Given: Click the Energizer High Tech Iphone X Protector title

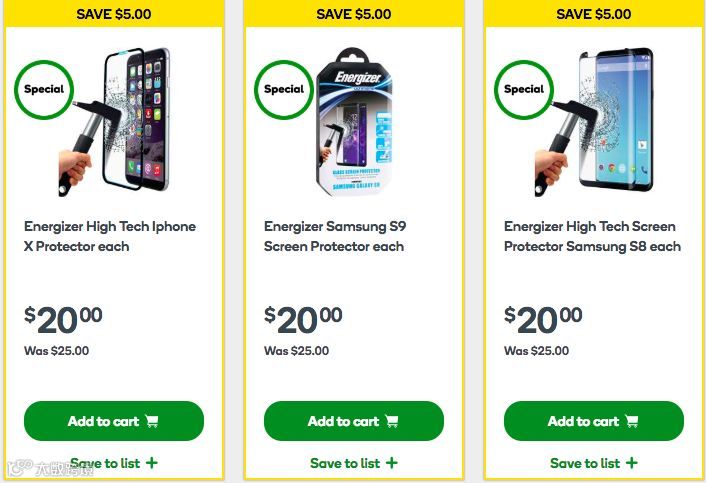Looking at the screenshot, I should tap(110, 236).
